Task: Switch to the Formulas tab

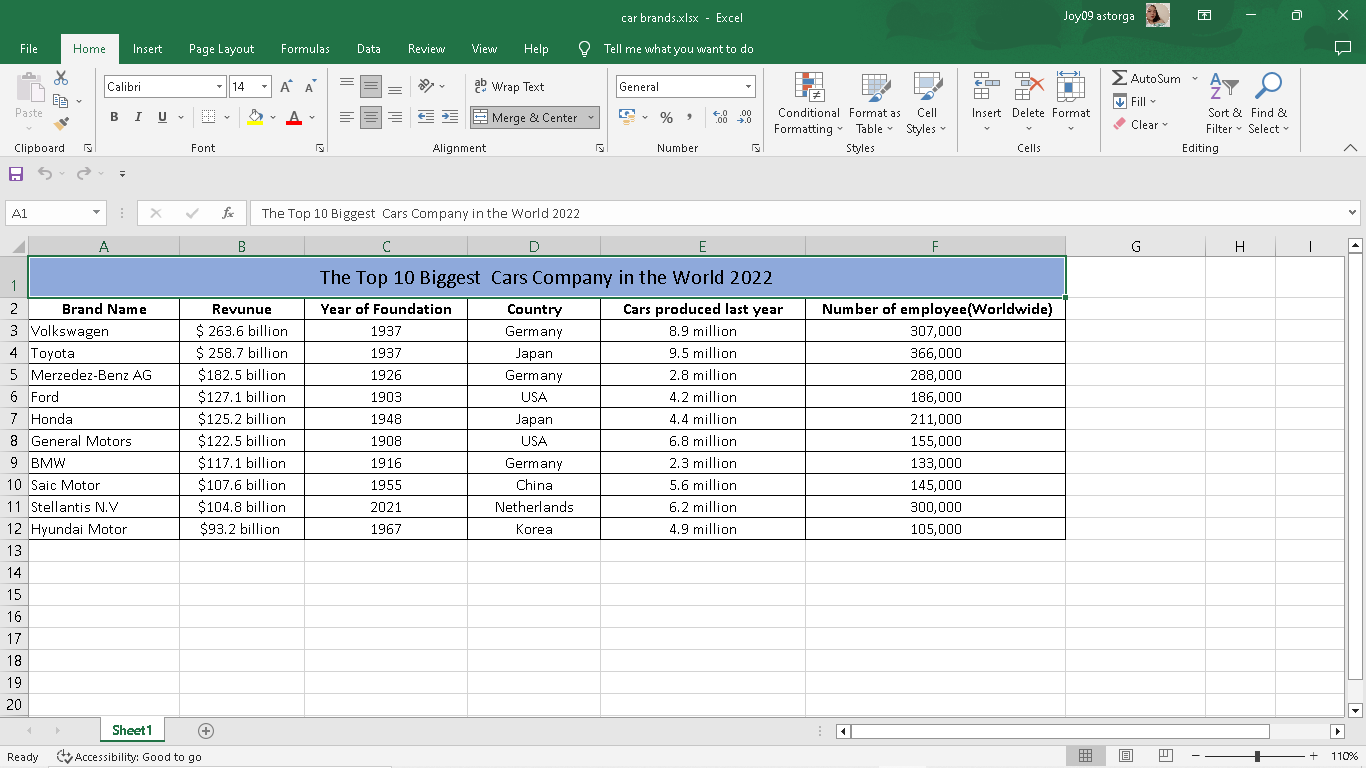Action: pos(305,49)
